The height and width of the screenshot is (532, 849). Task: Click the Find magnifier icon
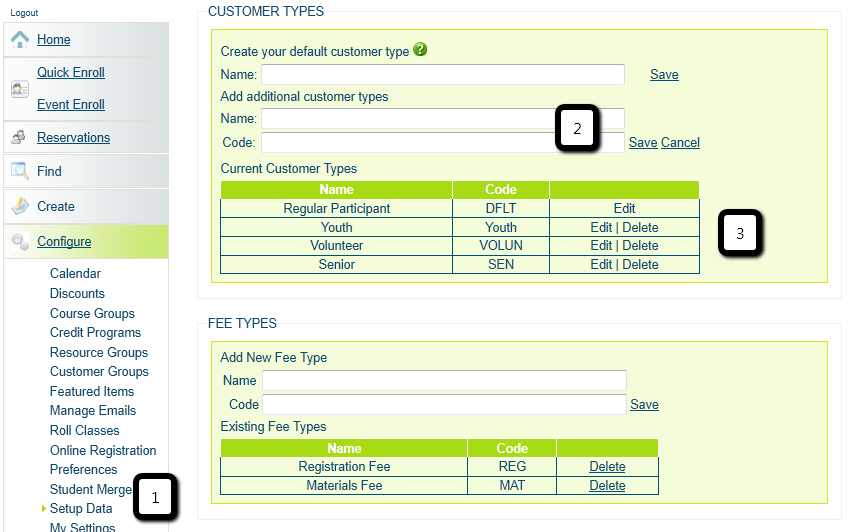tap(20, 171)
